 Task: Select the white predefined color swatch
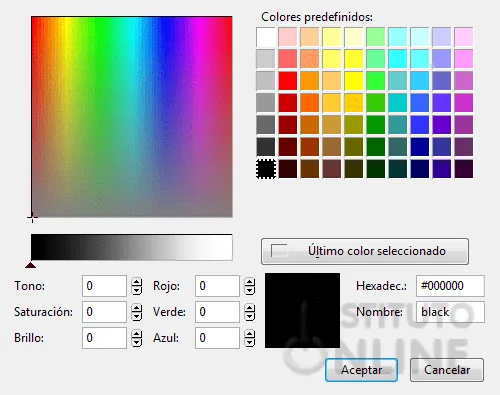(266, 37)
